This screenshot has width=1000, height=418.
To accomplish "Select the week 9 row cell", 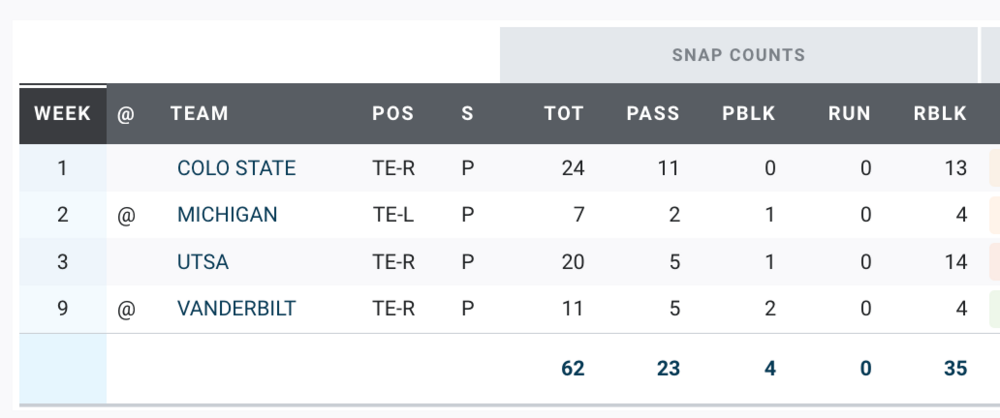I will pyautogui.click(x=63, y=309).
